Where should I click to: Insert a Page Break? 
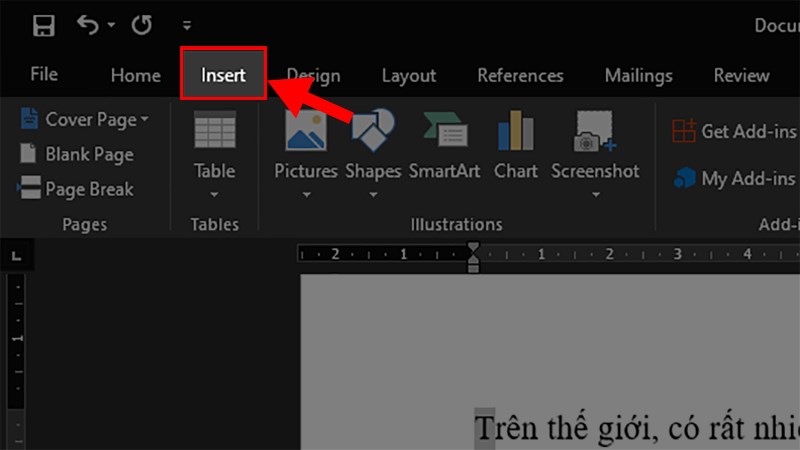point(76,189)
